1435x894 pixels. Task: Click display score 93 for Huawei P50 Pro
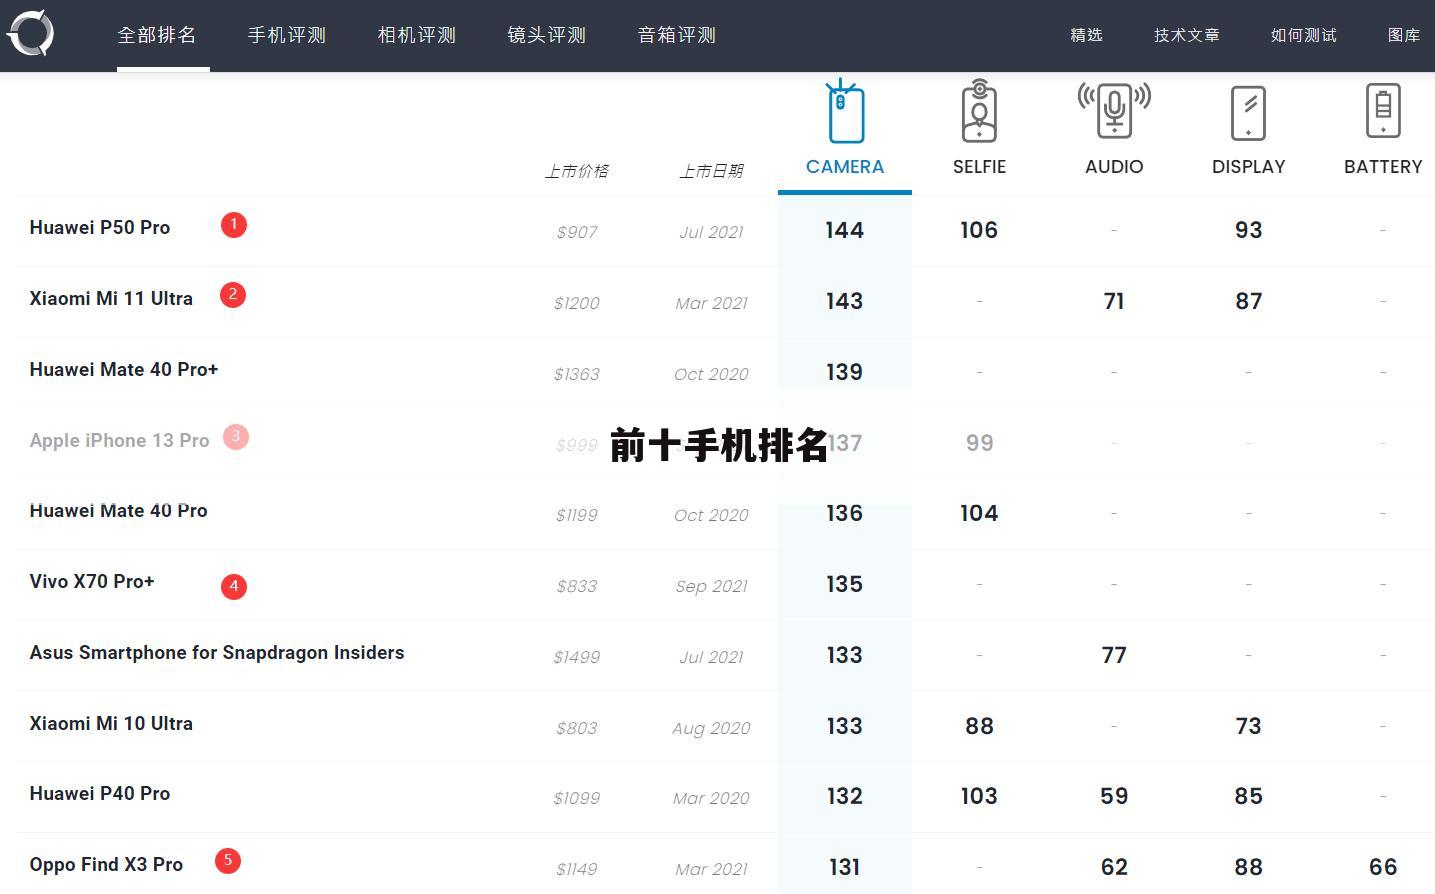[1248, 230]
